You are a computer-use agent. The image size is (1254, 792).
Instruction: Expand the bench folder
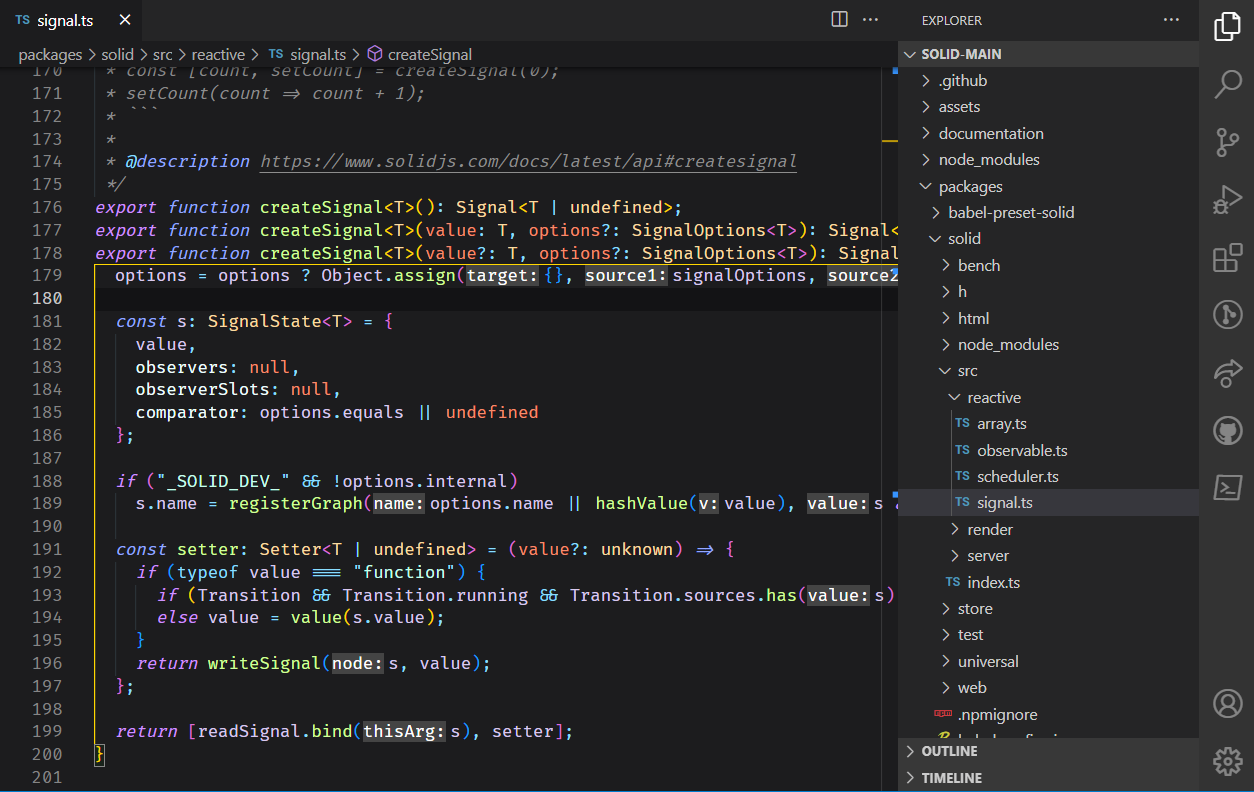tap(1048, 265)
